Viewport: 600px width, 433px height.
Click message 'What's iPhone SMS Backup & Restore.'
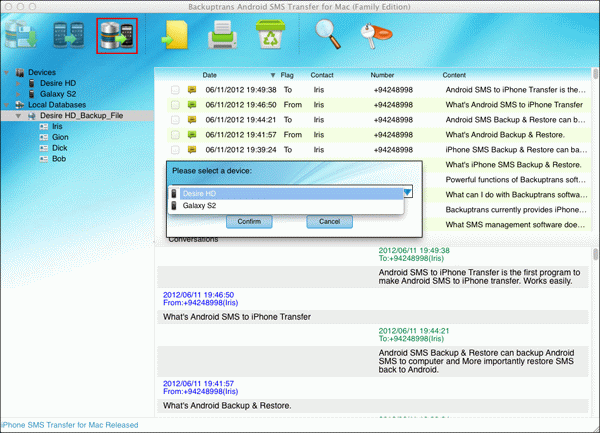(x=514, y=165)
